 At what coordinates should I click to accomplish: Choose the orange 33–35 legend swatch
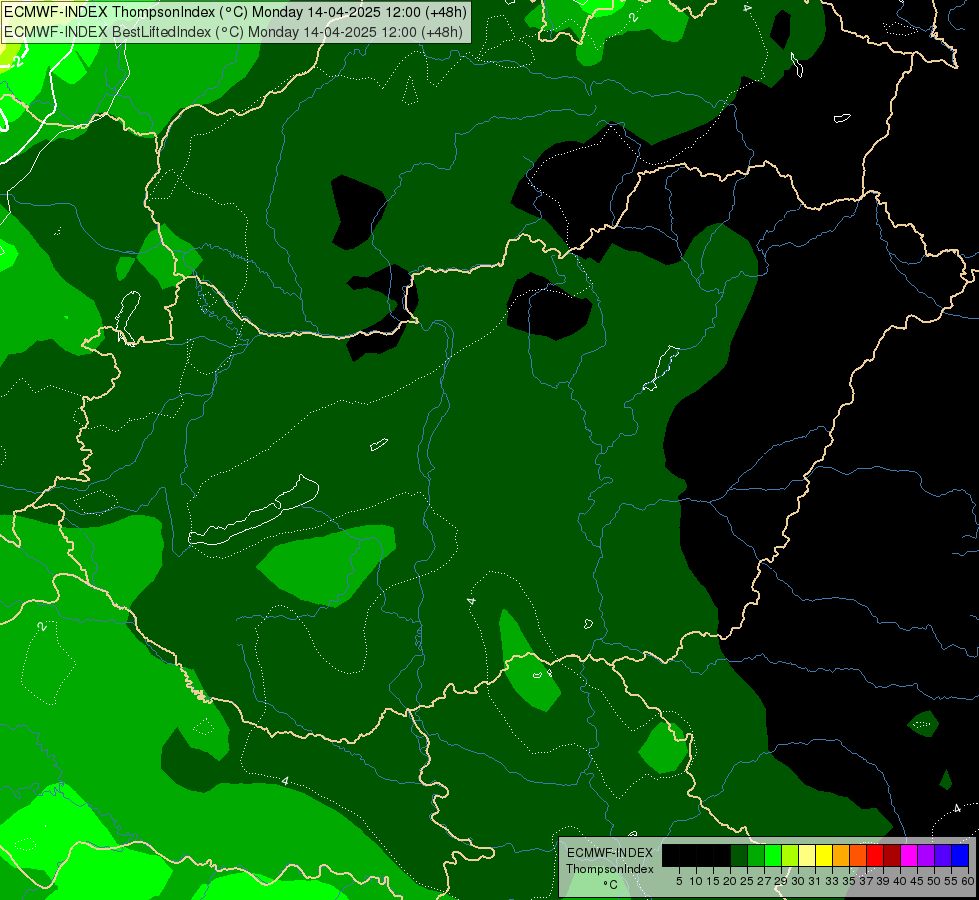[x=841, y=855]
